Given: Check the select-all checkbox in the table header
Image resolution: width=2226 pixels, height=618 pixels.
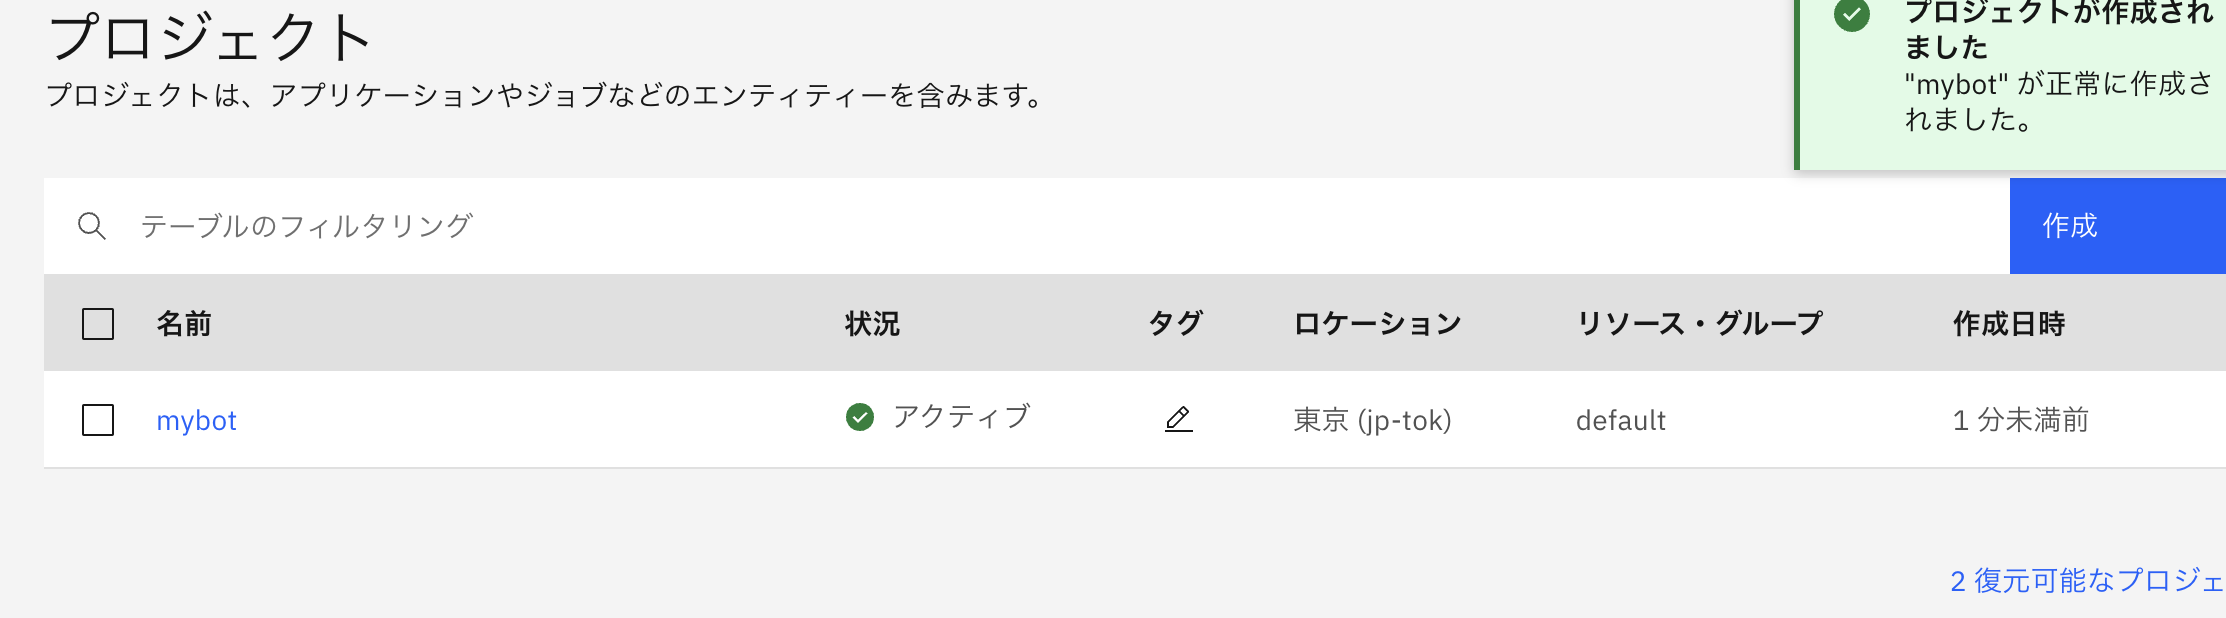Looking at the screenshot, I should 96,323.
